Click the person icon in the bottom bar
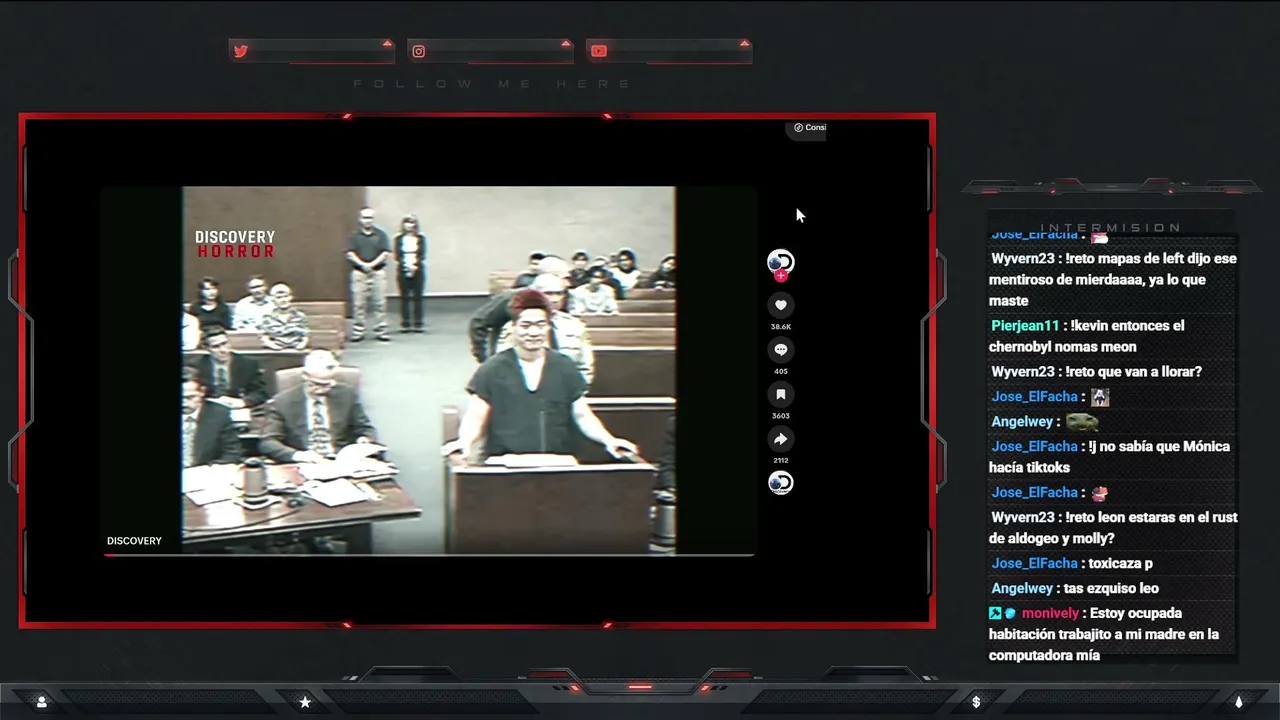This screenshot has height=720, width=1280. (x=41, y=702)
